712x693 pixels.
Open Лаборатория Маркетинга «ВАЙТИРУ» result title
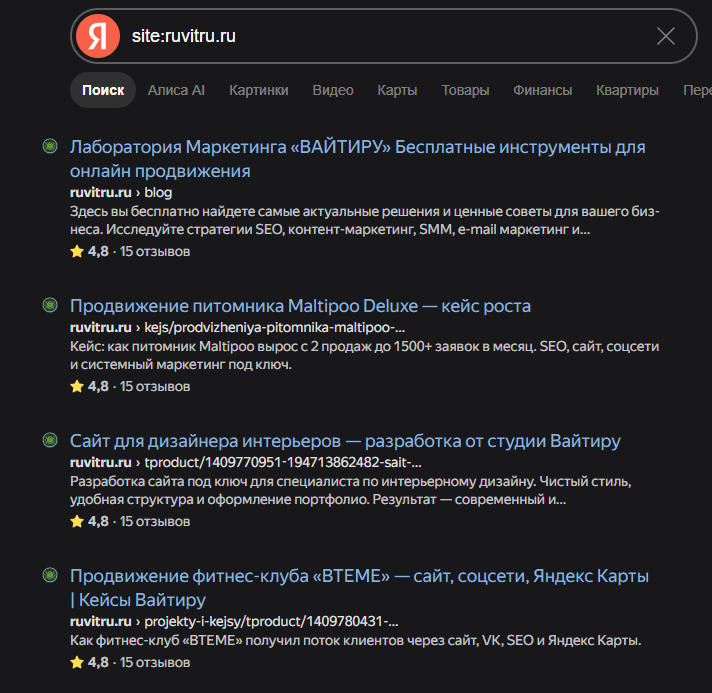(x=357, y=159)
